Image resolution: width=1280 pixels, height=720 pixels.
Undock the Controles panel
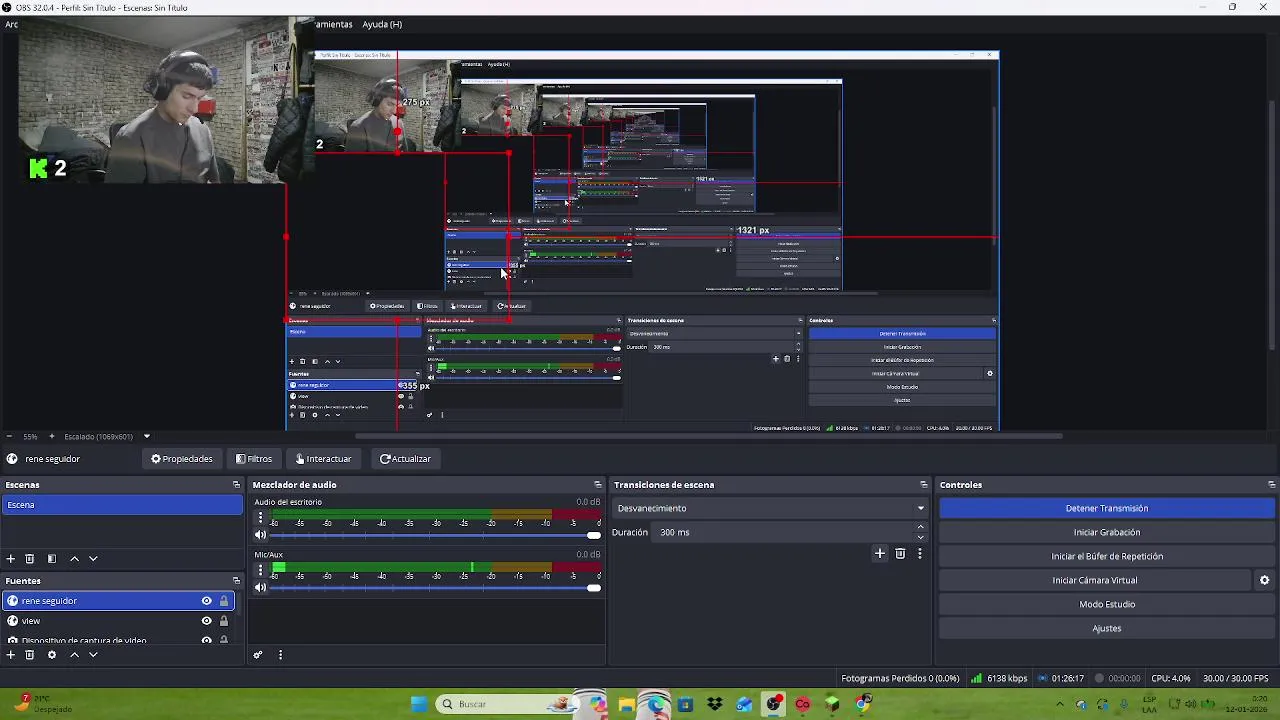point(1271,485)
